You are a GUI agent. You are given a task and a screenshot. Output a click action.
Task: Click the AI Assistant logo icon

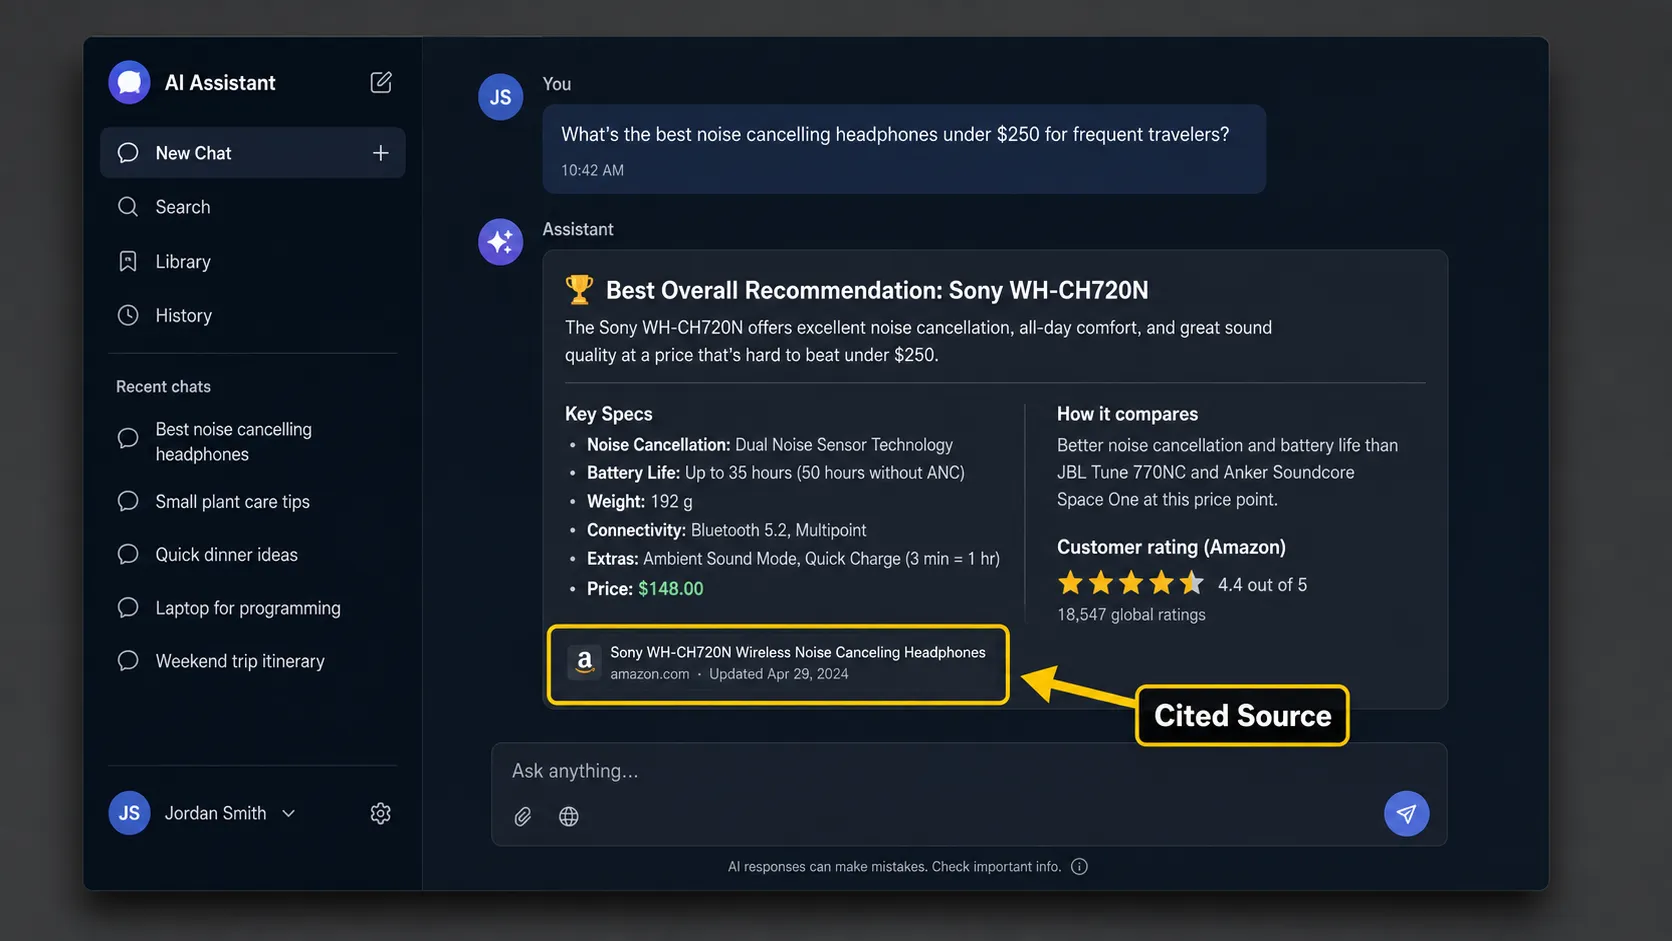(129, 83)
